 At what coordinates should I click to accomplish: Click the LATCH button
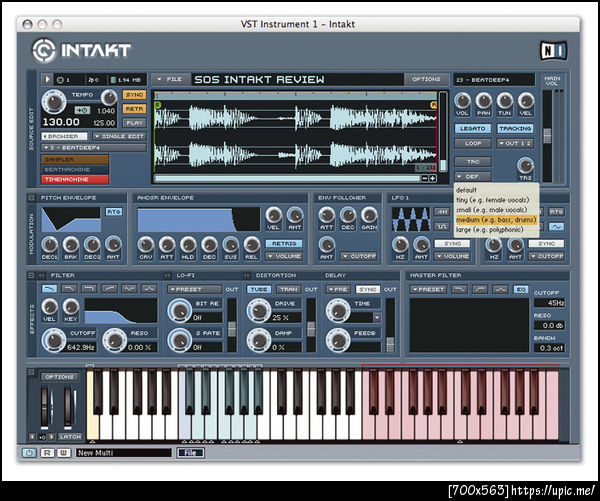click(71, 436)
